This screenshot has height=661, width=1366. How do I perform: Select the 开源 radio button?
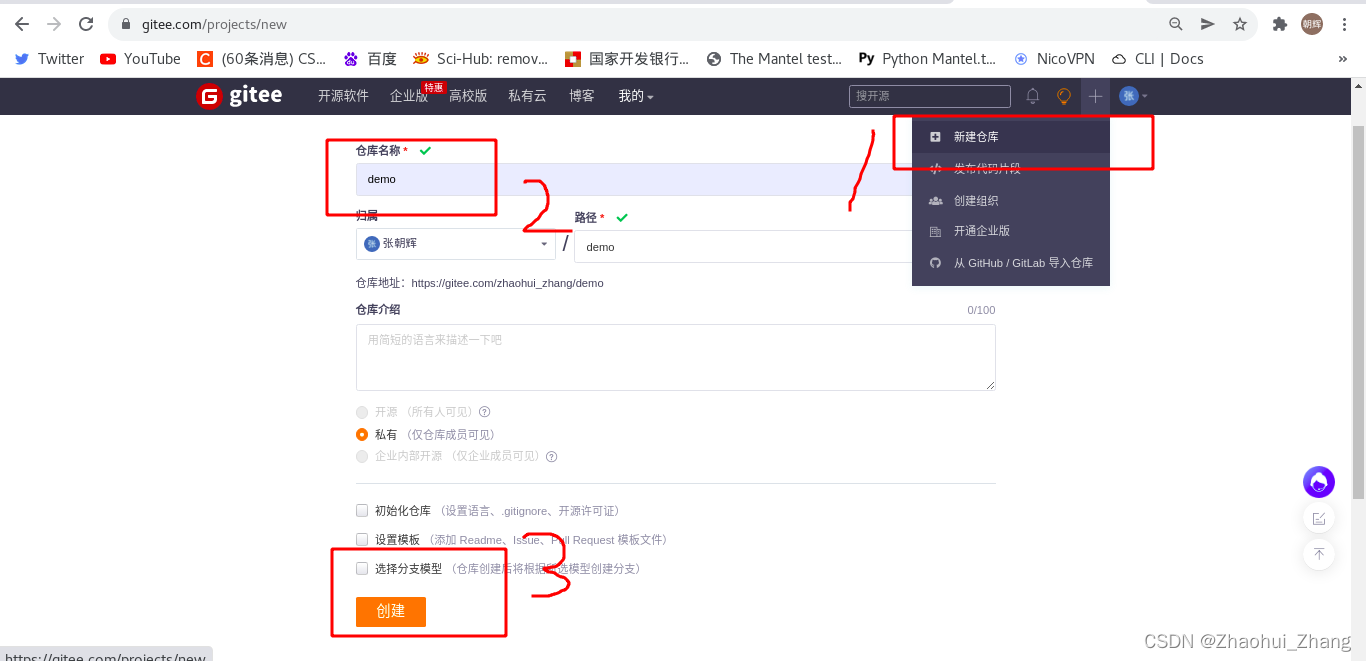coord(362,412)
